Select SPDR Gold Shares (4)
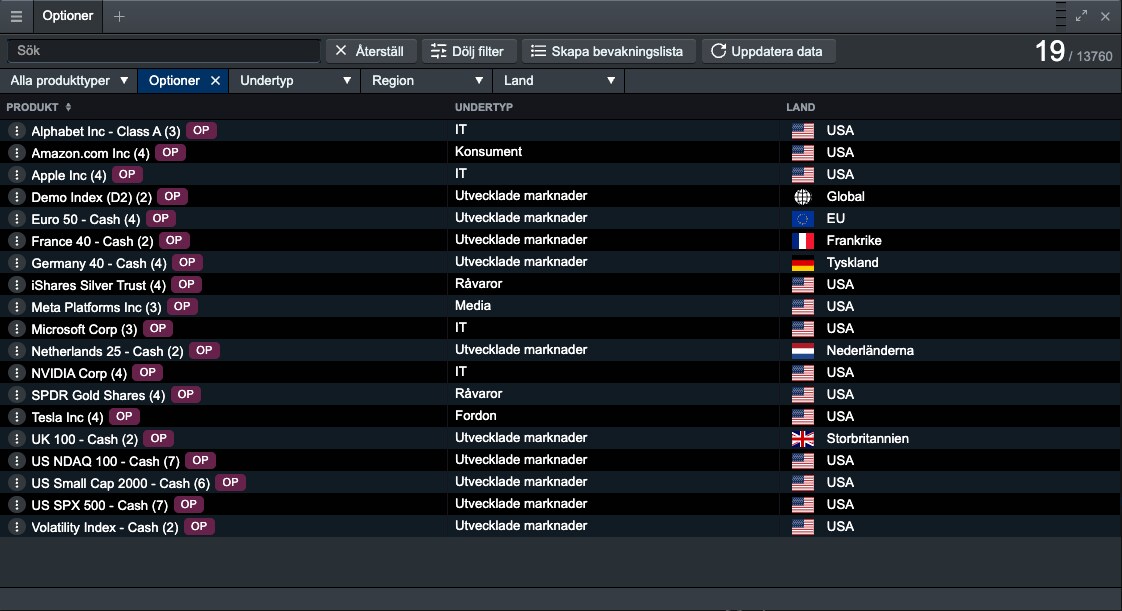The width and height of the screenshot is (1122, 611). pyautogui.click(x=98, y=396)
